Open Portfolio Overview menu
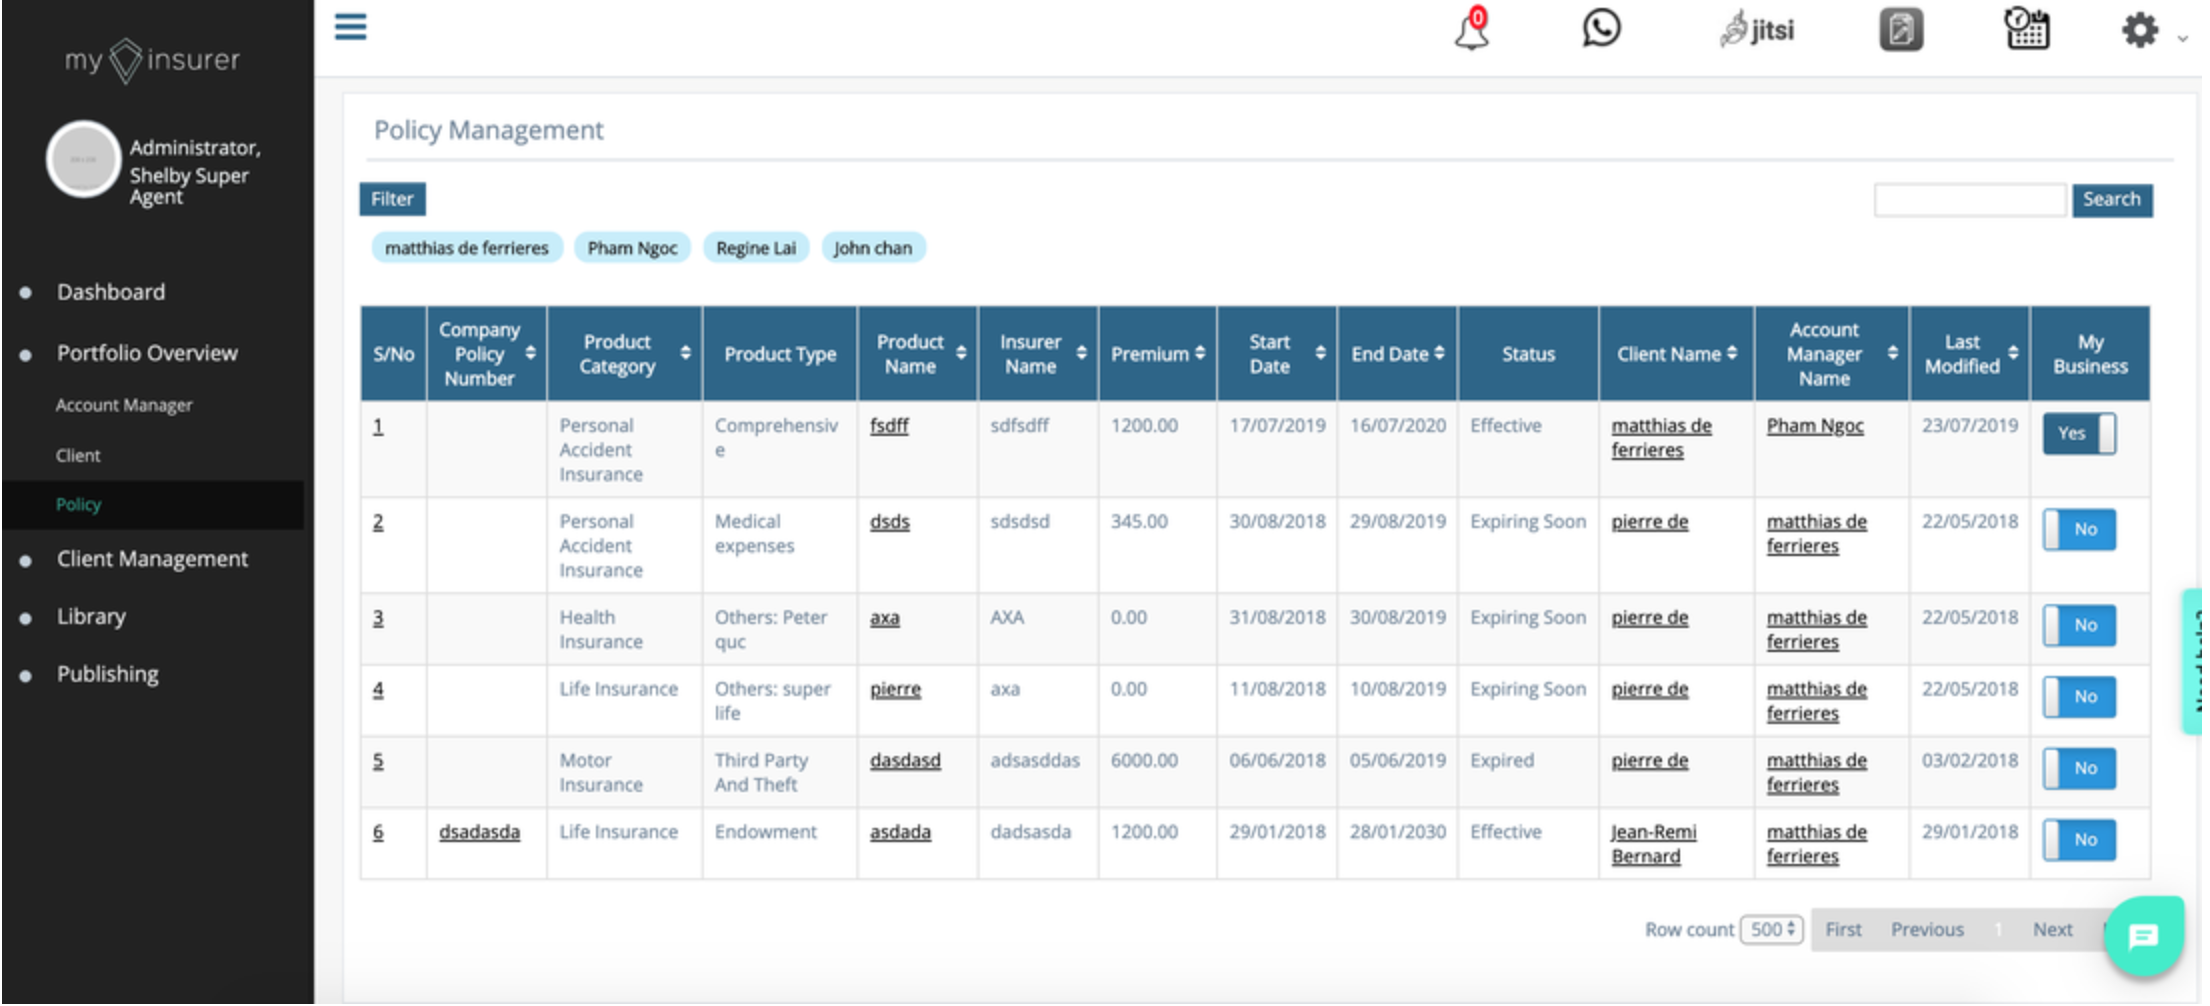 coord(147,353)
